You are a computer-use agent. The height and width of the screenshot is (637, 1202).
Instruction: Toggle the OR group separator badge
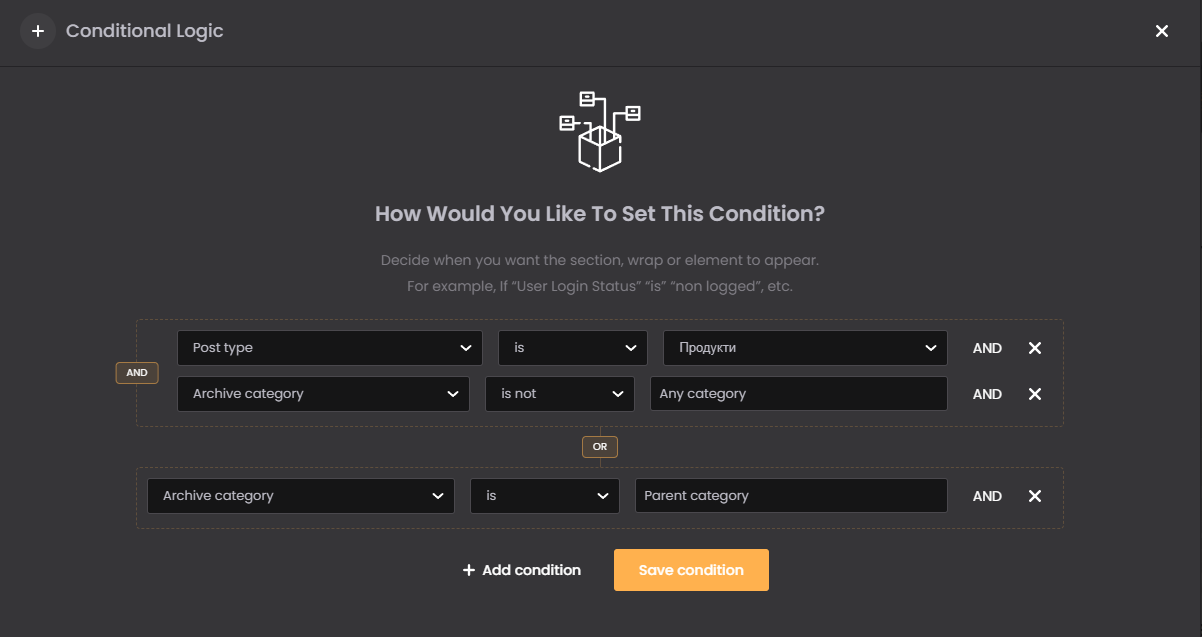[600, 447]
